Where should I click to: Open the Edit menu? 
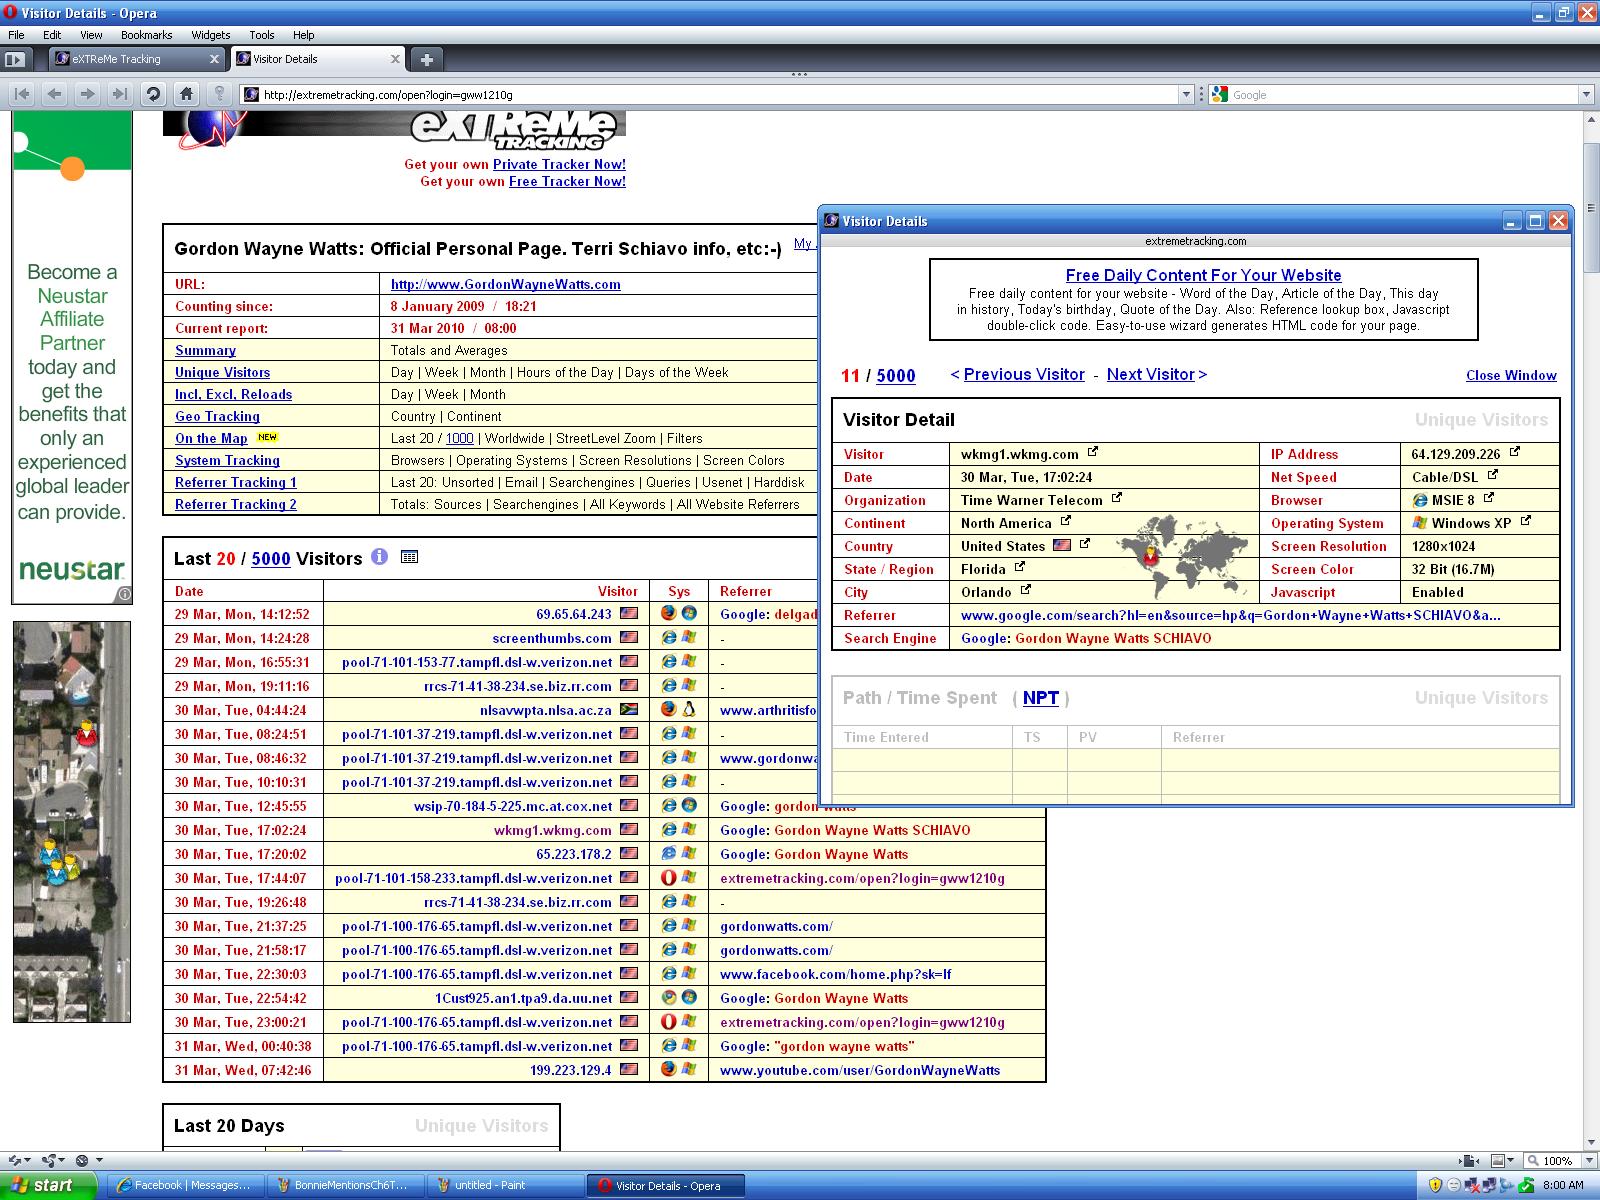coord(52,35)
